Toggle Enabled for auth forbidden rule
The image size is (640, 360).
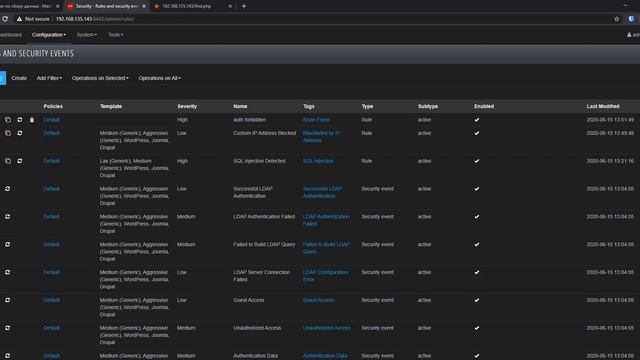pos(477,120)
